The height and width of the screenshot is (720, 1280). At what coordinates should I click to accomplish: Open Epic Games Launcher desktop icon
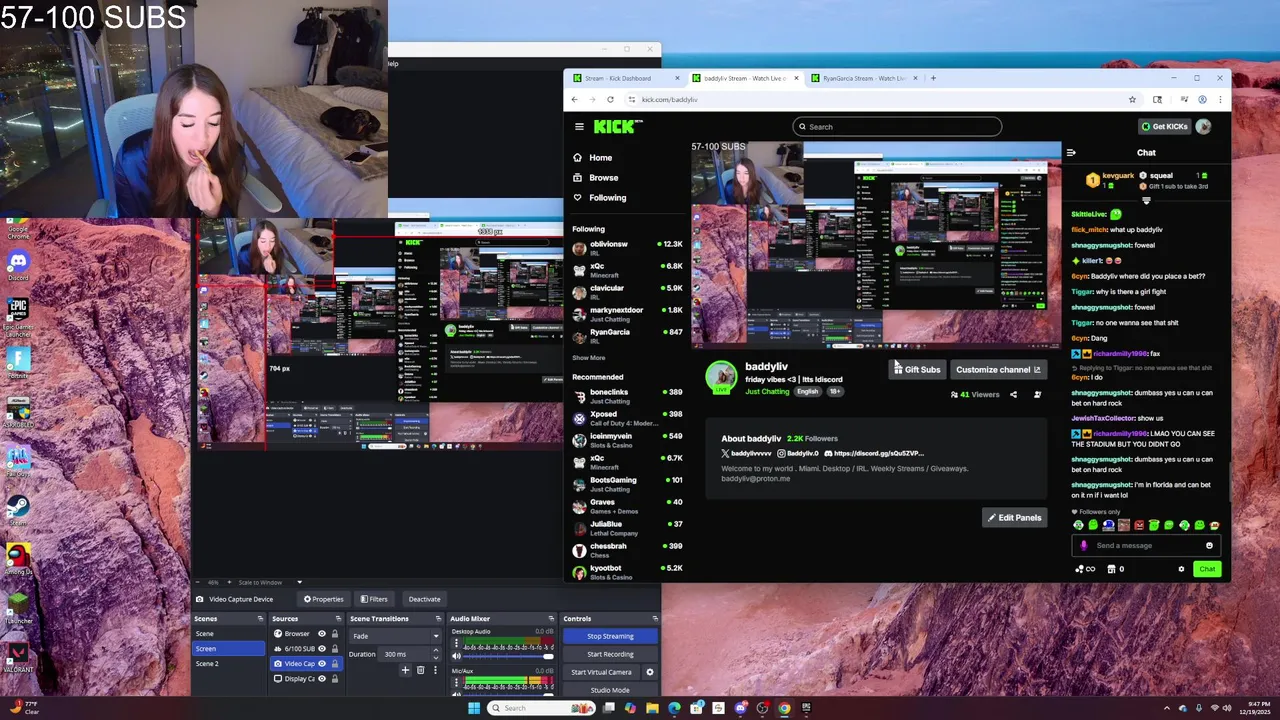pos(17,315)
